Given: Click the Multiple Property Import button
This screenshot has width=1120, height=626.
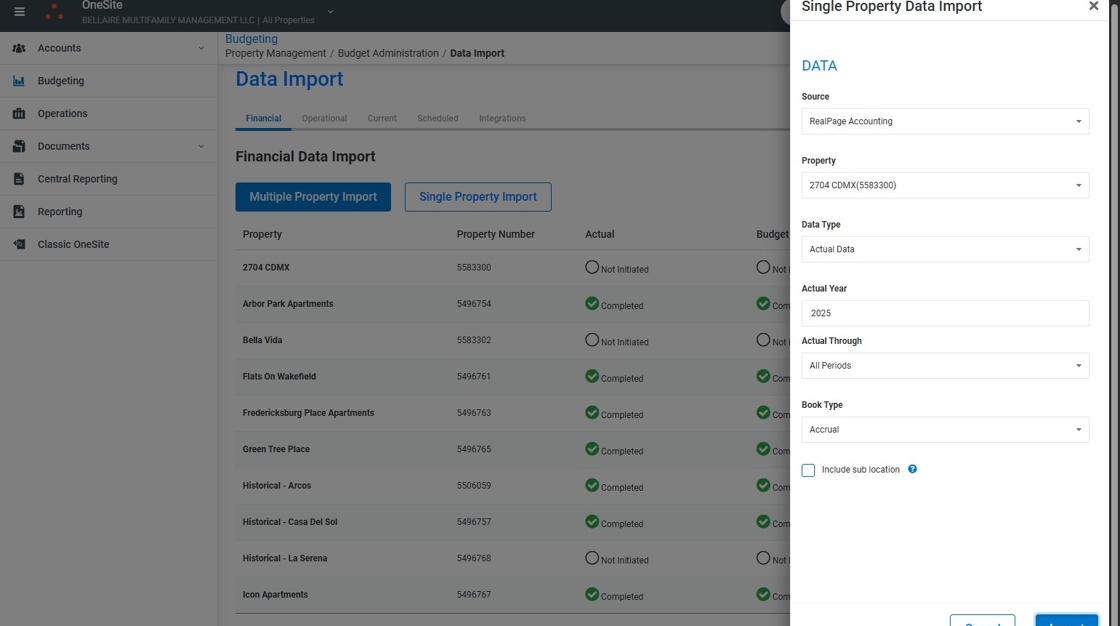Looking at the screenshot, I should click(x=313, y=197).
